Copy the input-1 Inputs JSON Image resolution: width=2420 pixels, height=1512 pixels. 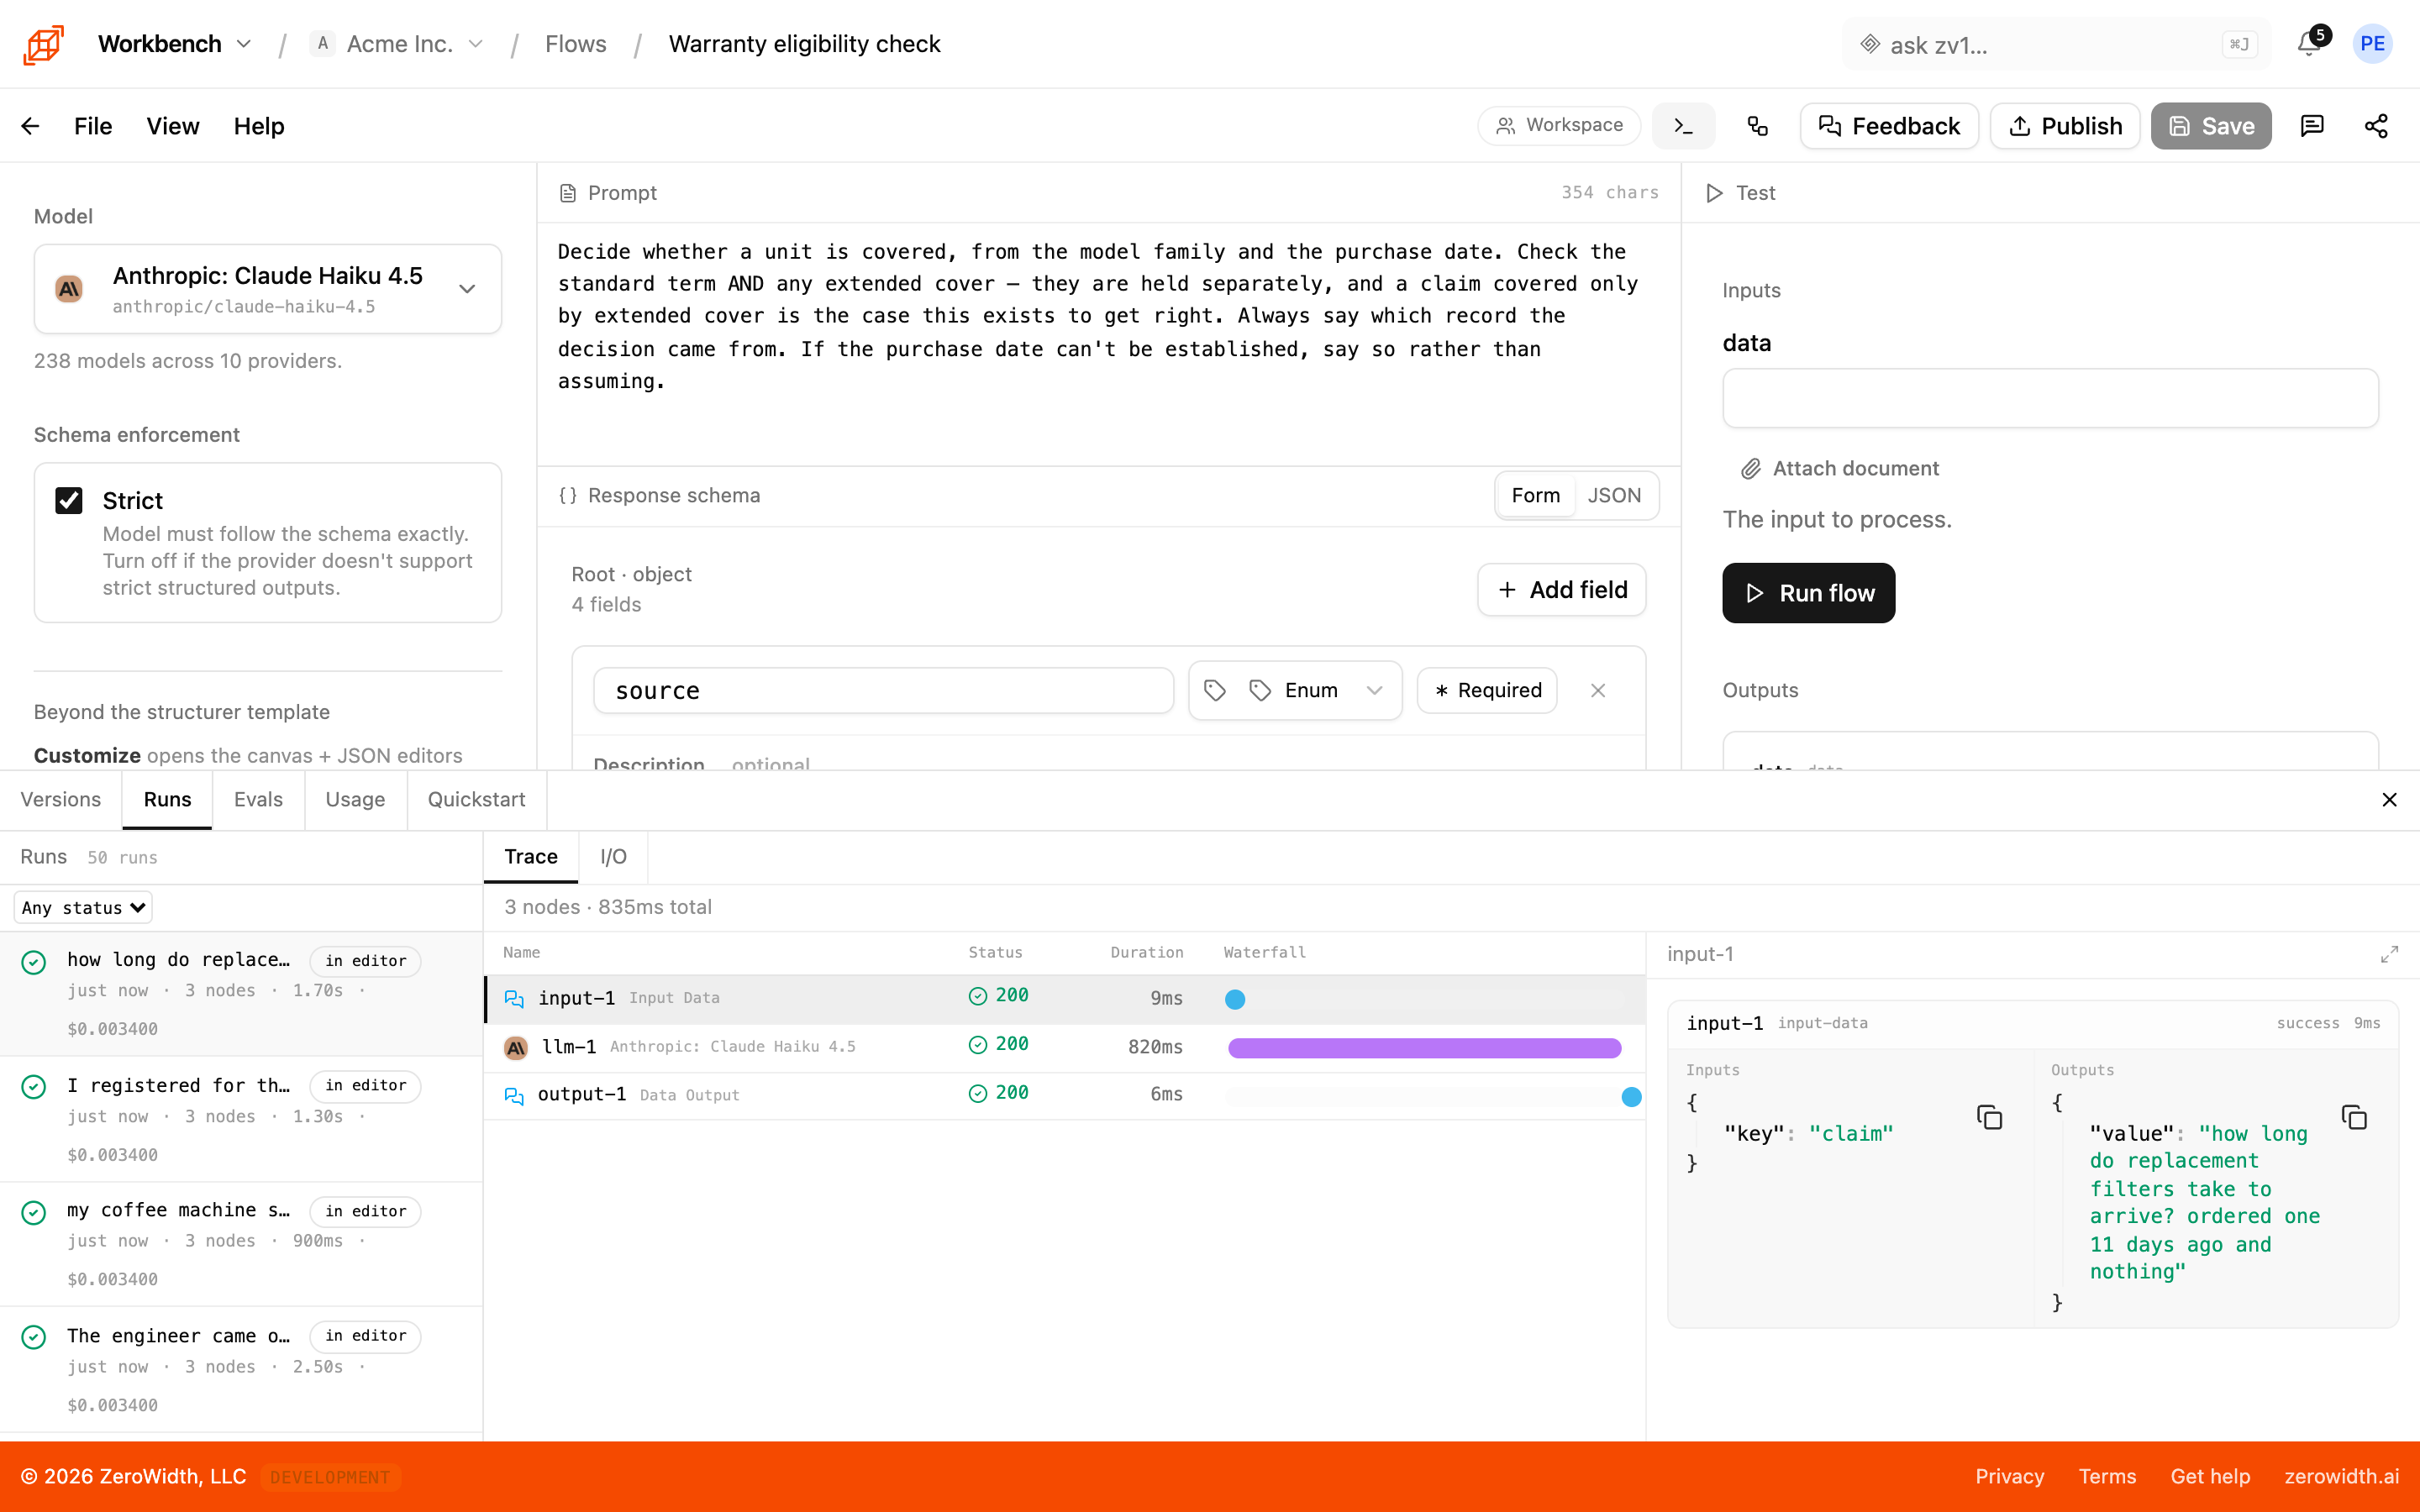click(1990, 1117)
